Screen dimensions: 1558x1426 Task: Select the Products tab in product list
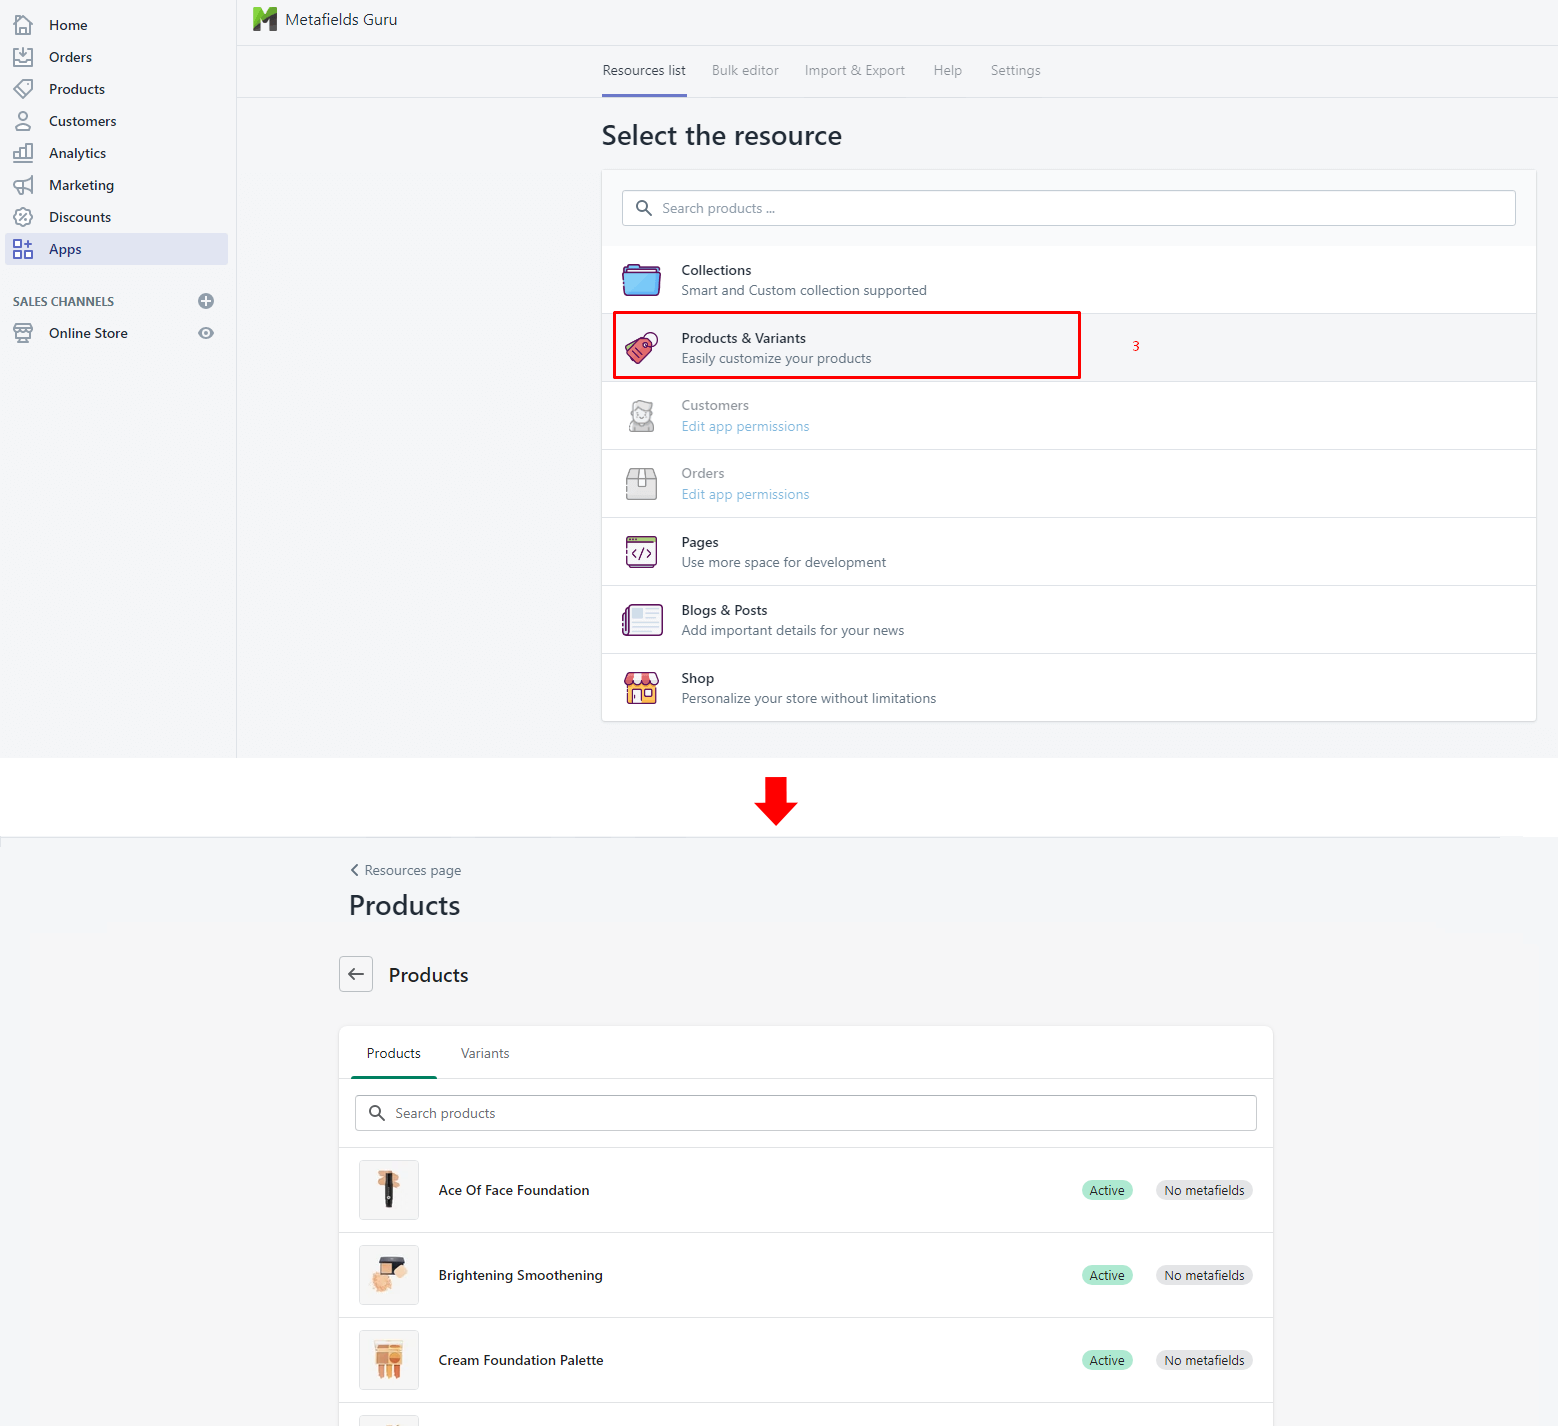pos(394,1053)
